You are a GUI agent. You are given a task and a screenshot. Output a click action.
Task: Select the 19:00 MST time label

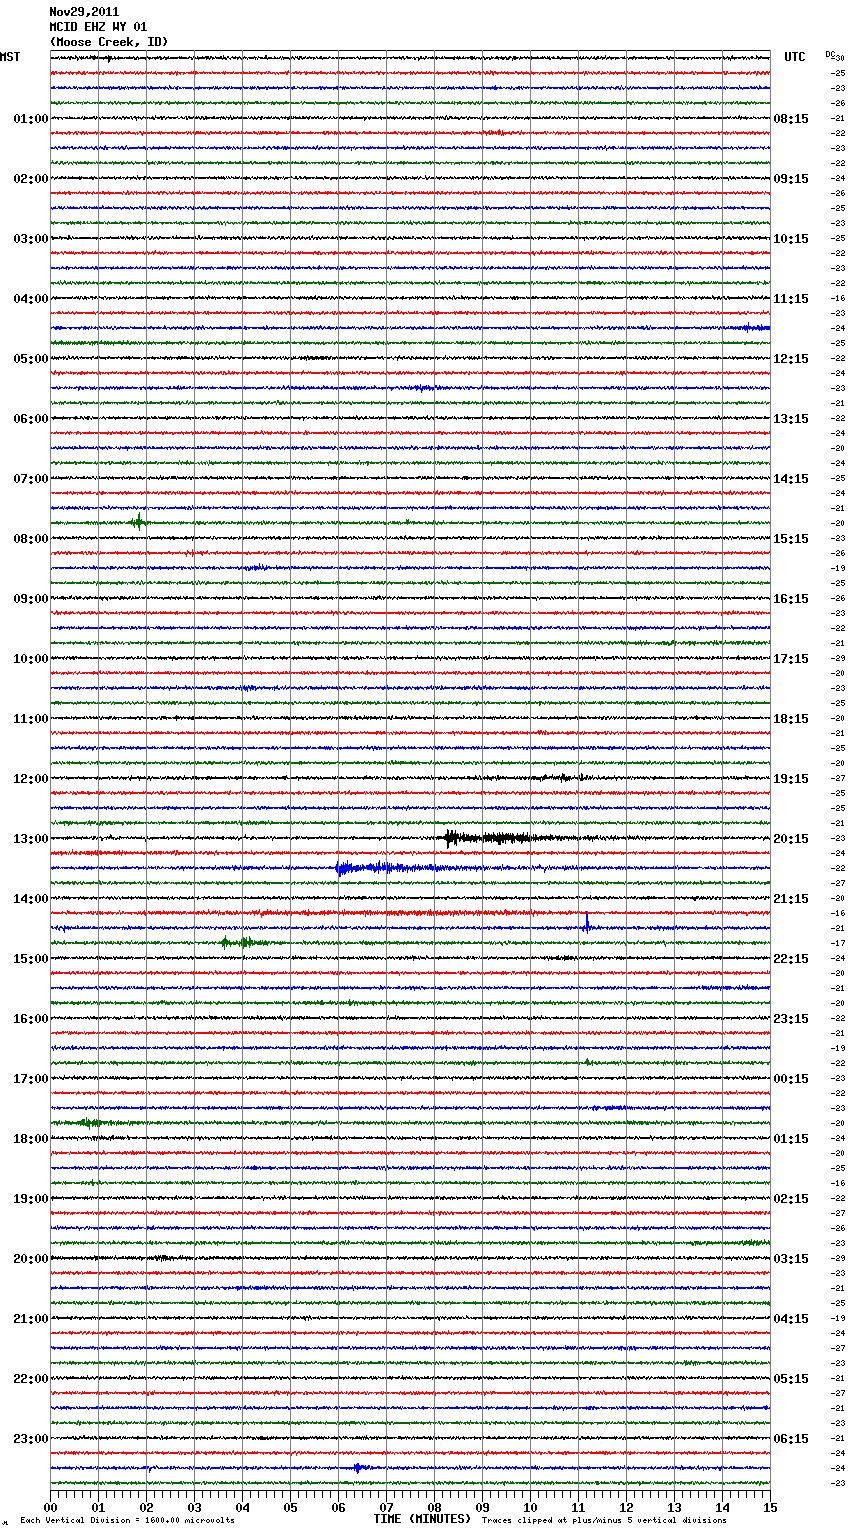[x=31, y=1199]
